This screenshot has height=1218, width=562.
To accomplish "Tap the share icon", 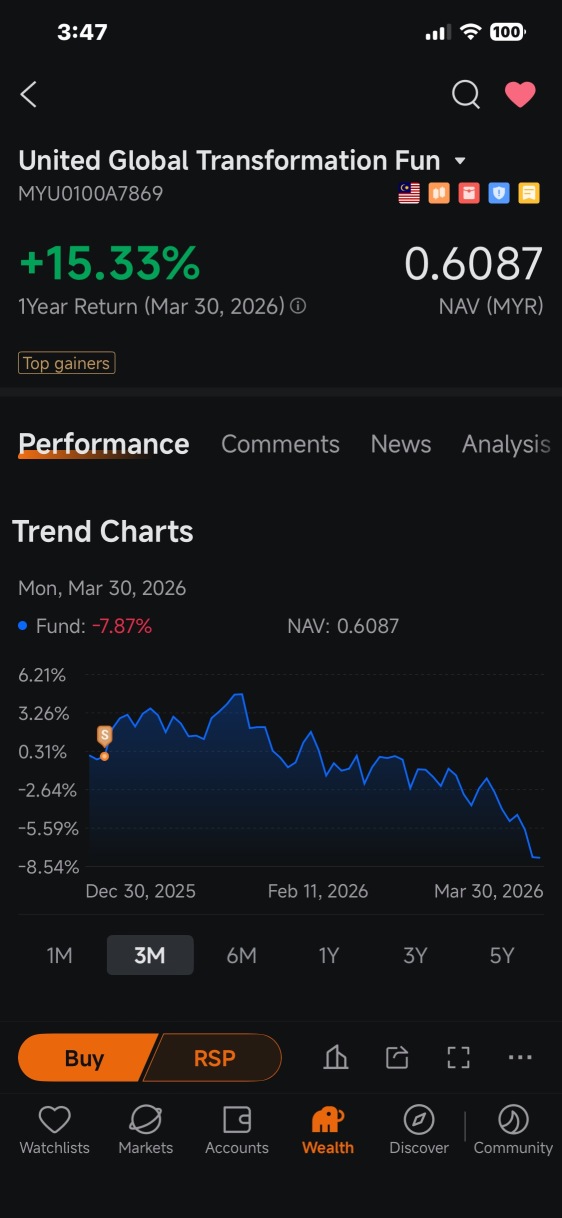I will click(x=397, y=1058).
